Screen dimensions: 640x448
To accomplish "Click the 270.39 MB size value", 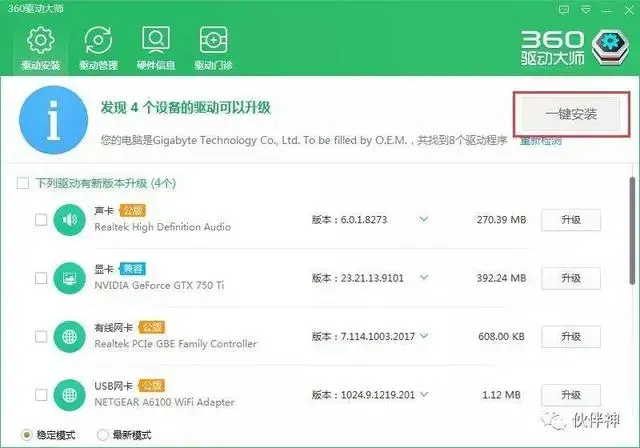I will coord(501,220).
